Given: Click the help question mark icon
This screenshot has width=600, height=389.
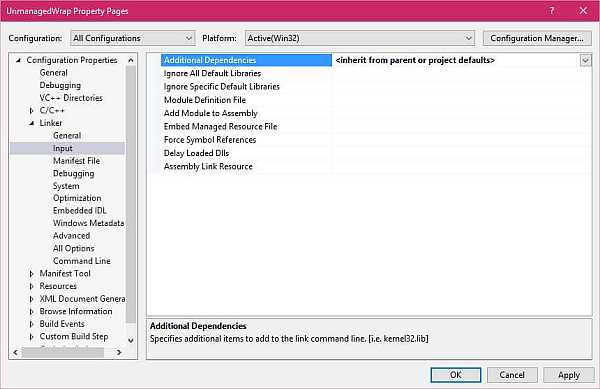Looking at the screenshot, I should click(x=551, y=10).
